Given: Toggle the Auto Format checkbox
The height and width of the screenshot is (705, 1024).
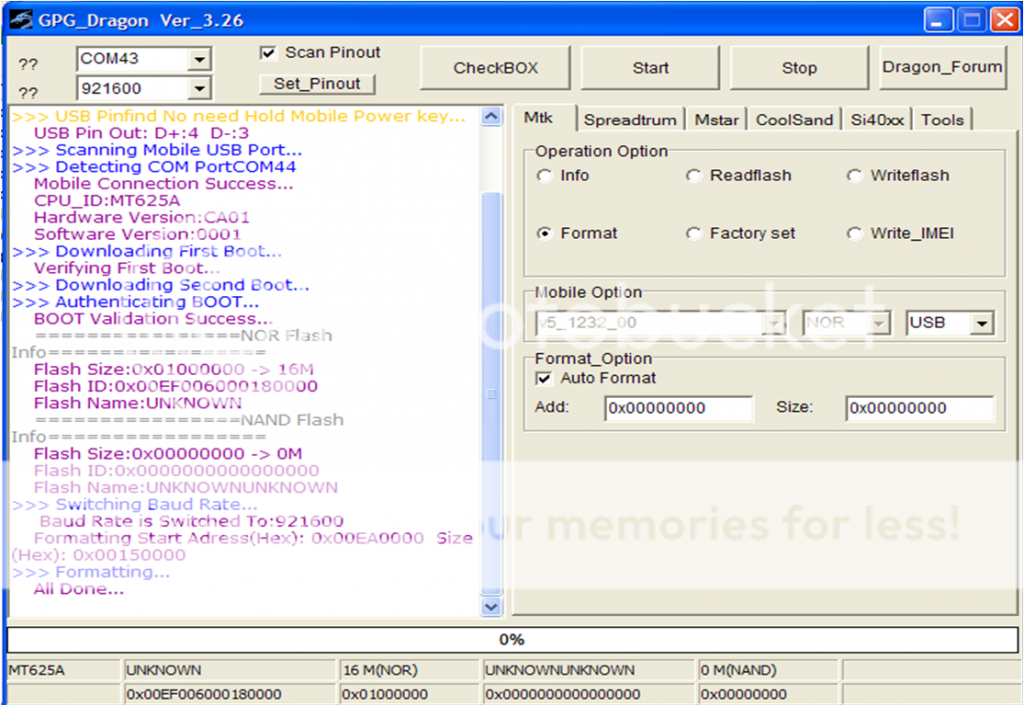Looking at the screenshot, I should (x=544, y=379).
